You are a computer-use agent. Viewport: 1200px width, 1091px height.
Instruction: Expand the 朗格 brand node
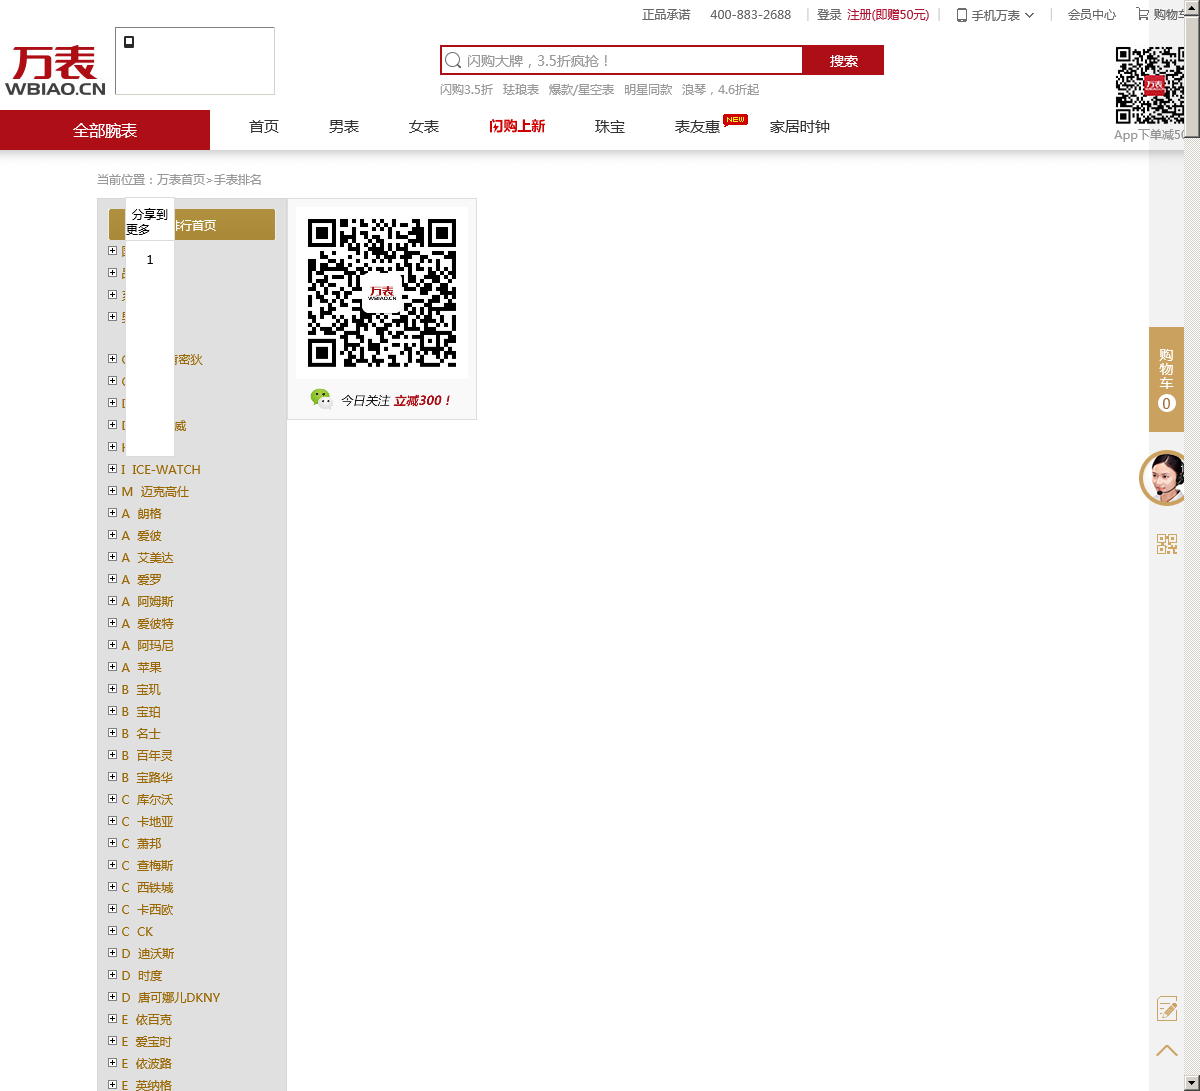click(113, 513)
